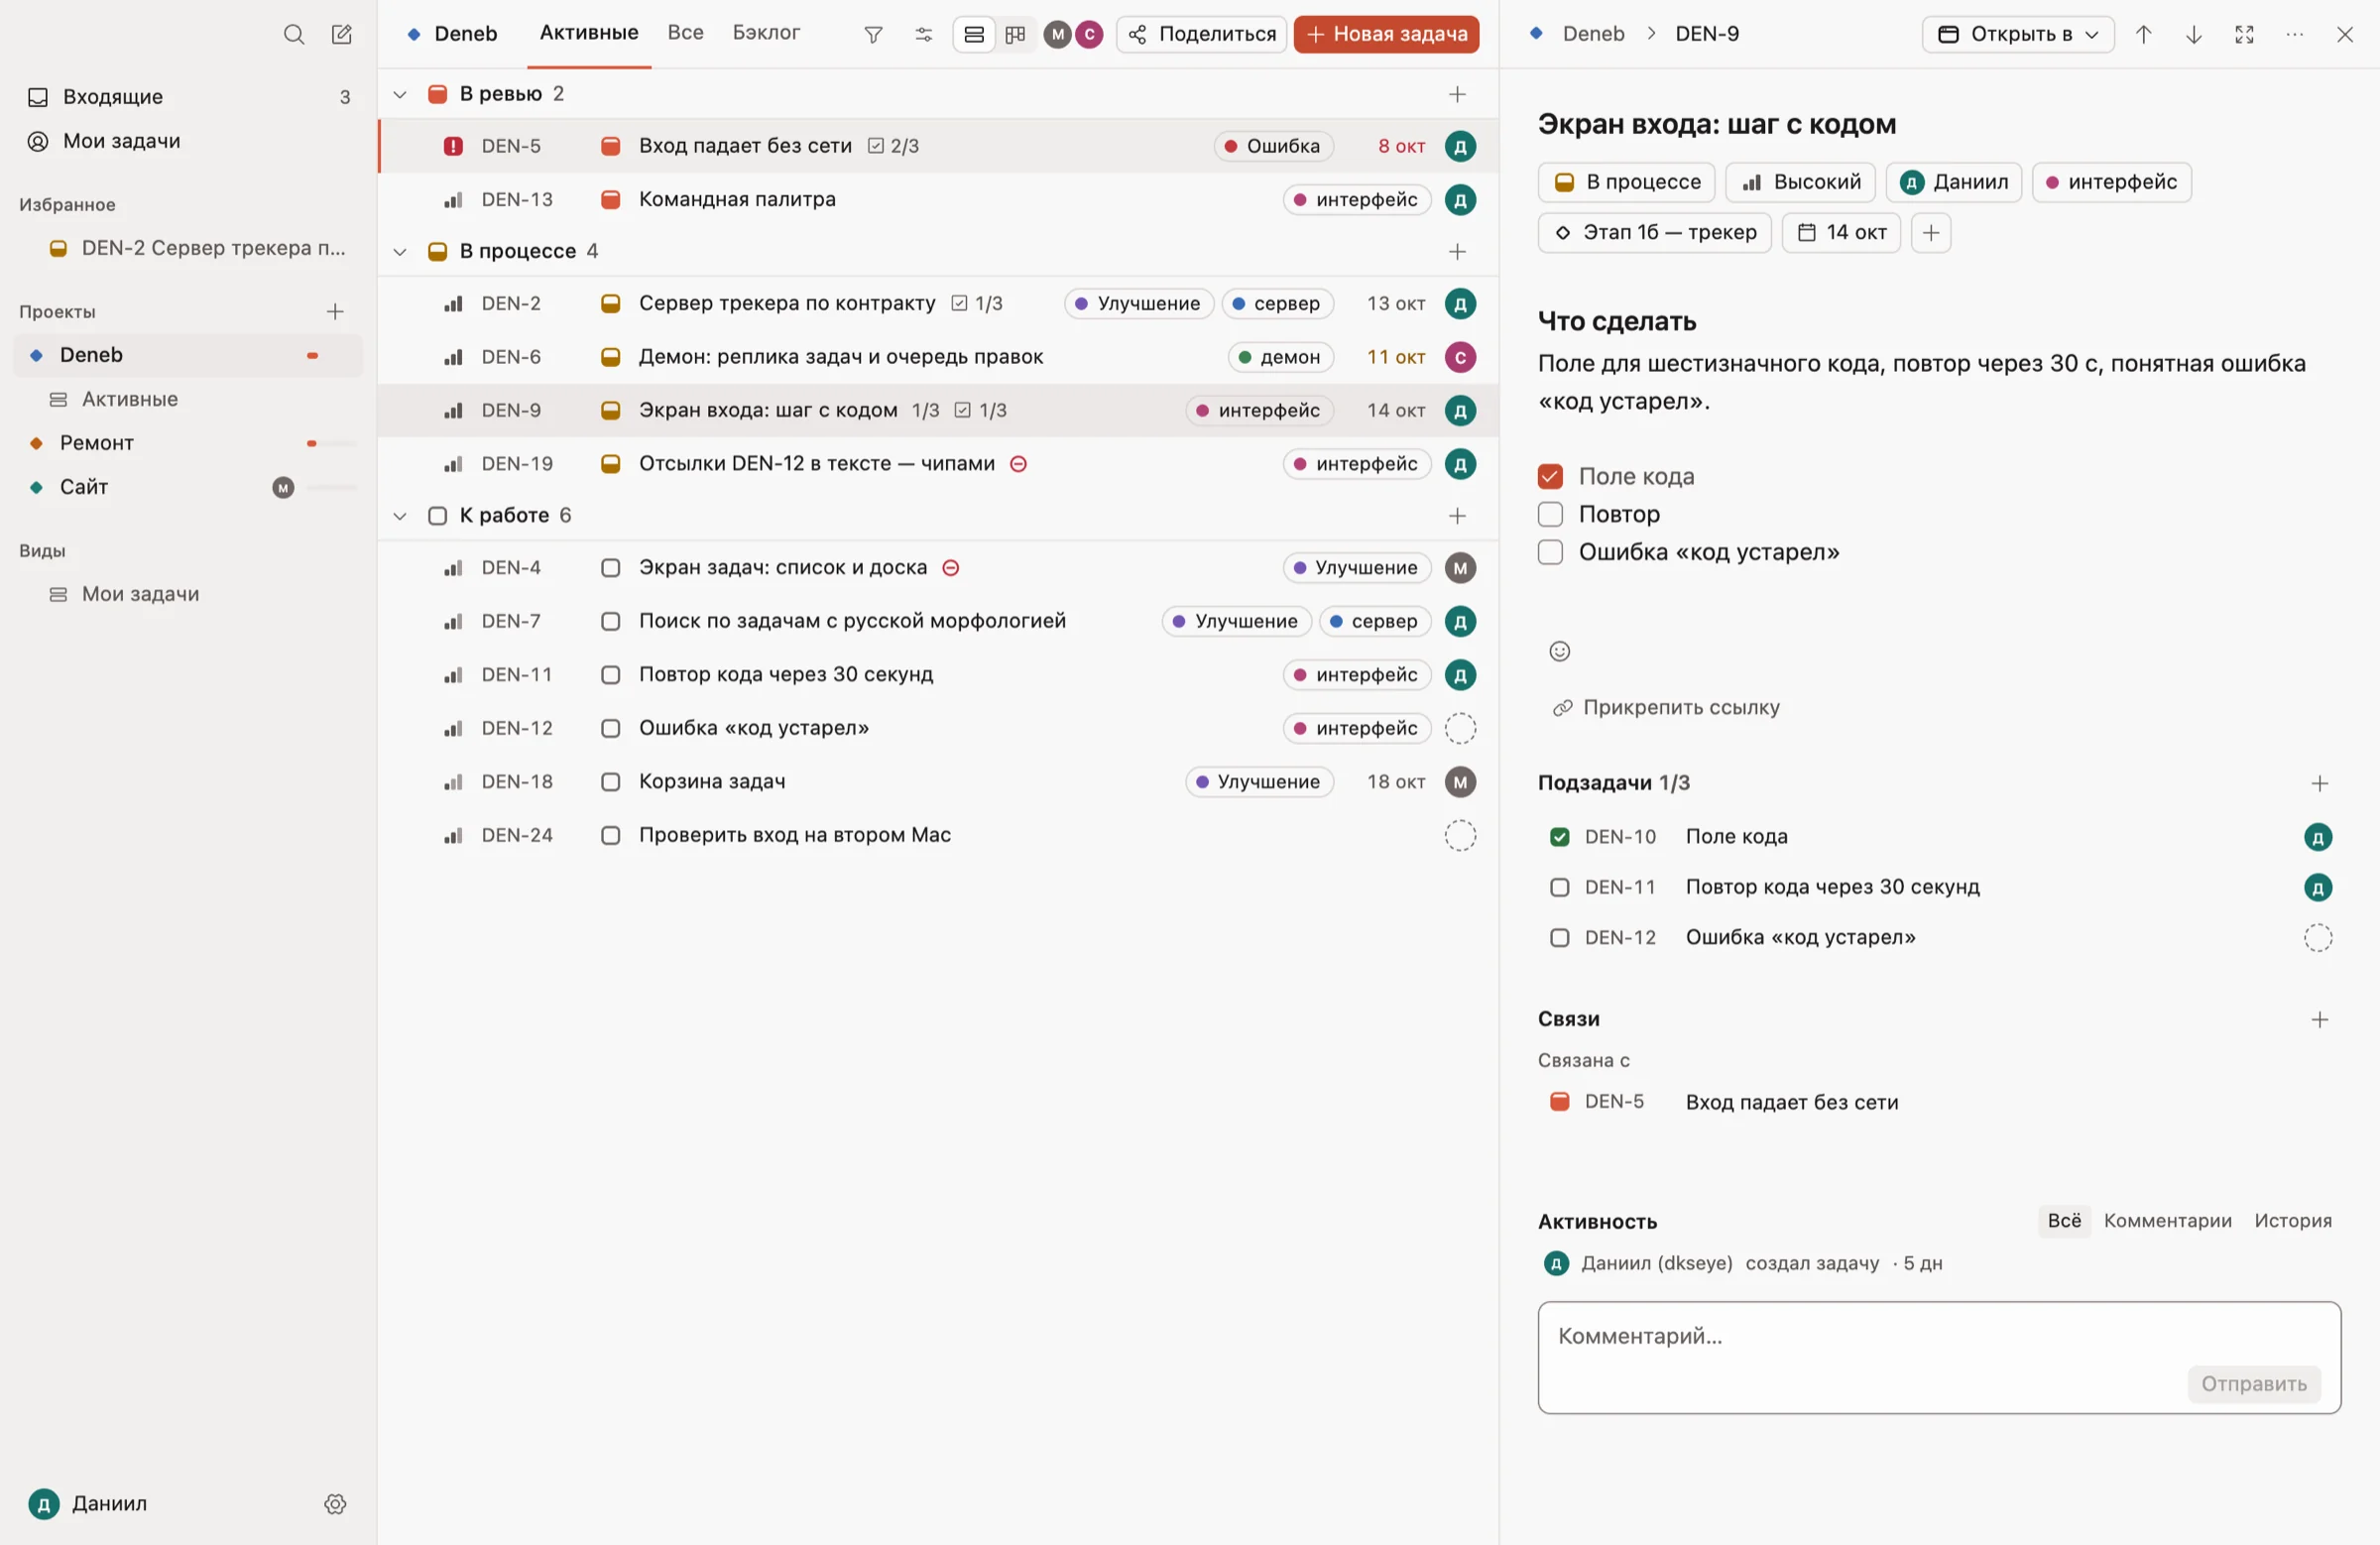
Task: Add a subtask with the plus icon
Action: tap(2319, 783)
